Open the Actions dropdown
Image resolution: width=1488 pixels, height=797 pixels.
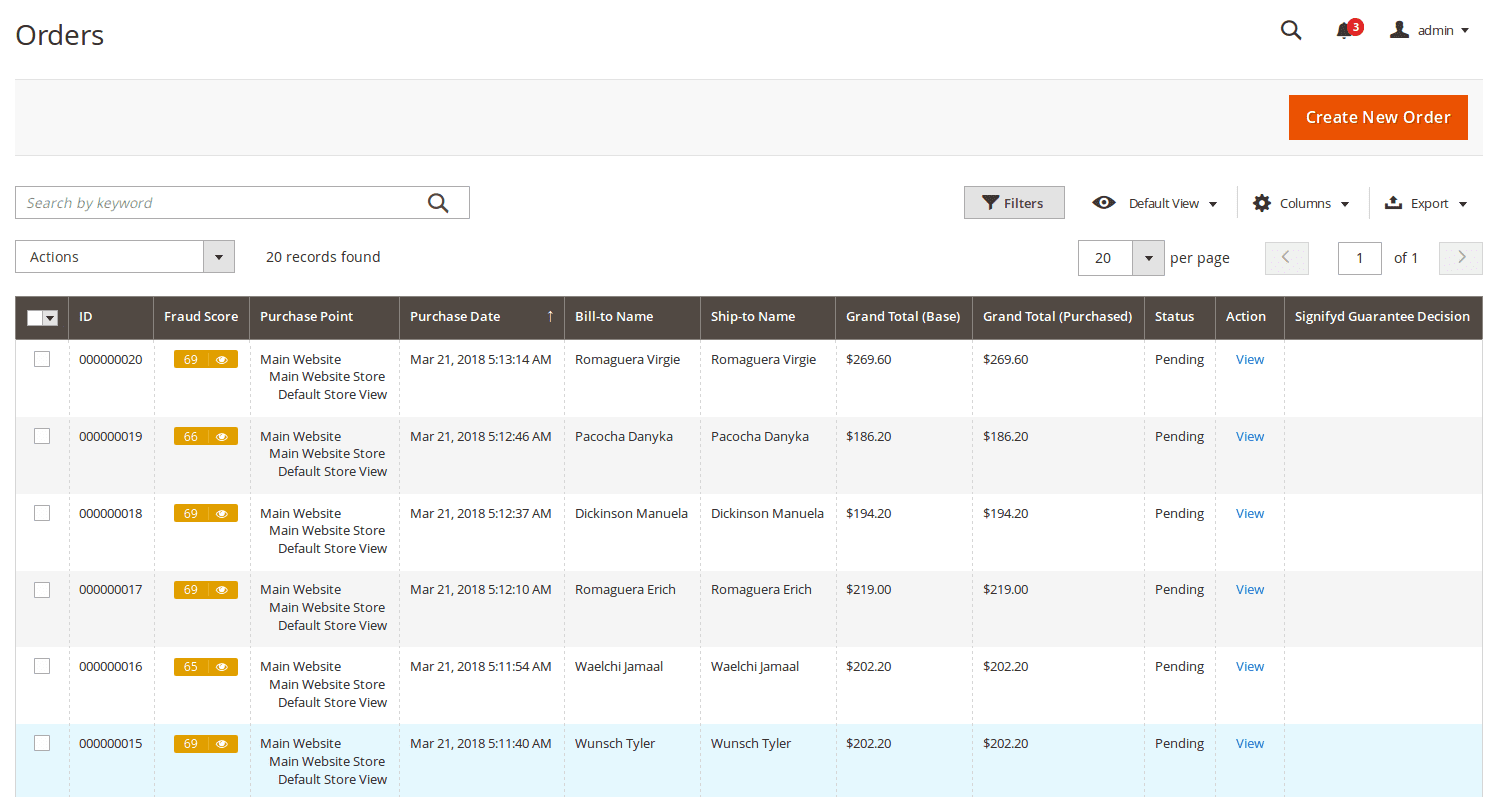coord(125,257)
